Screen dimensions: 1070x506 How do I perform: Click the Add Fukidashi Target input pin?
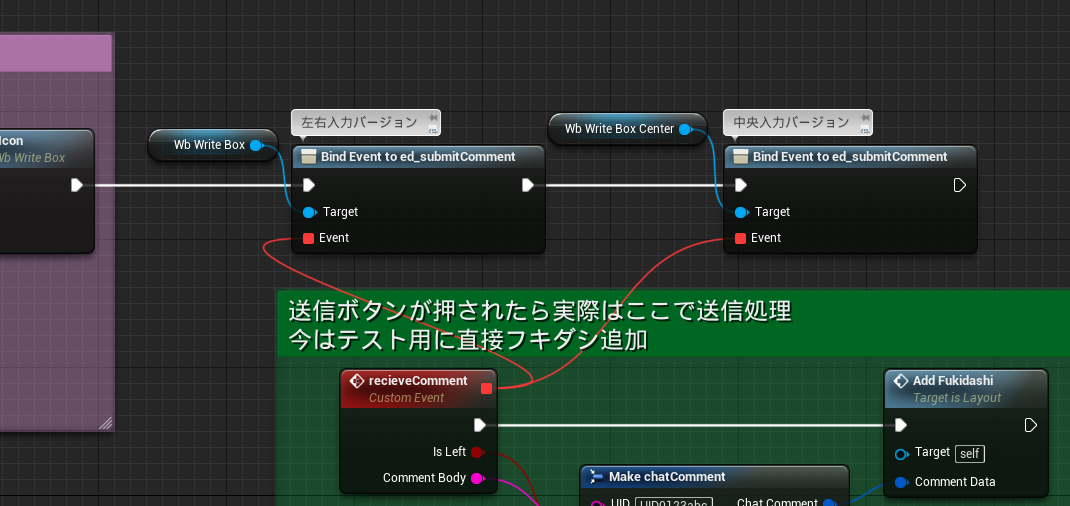(901, 454)
